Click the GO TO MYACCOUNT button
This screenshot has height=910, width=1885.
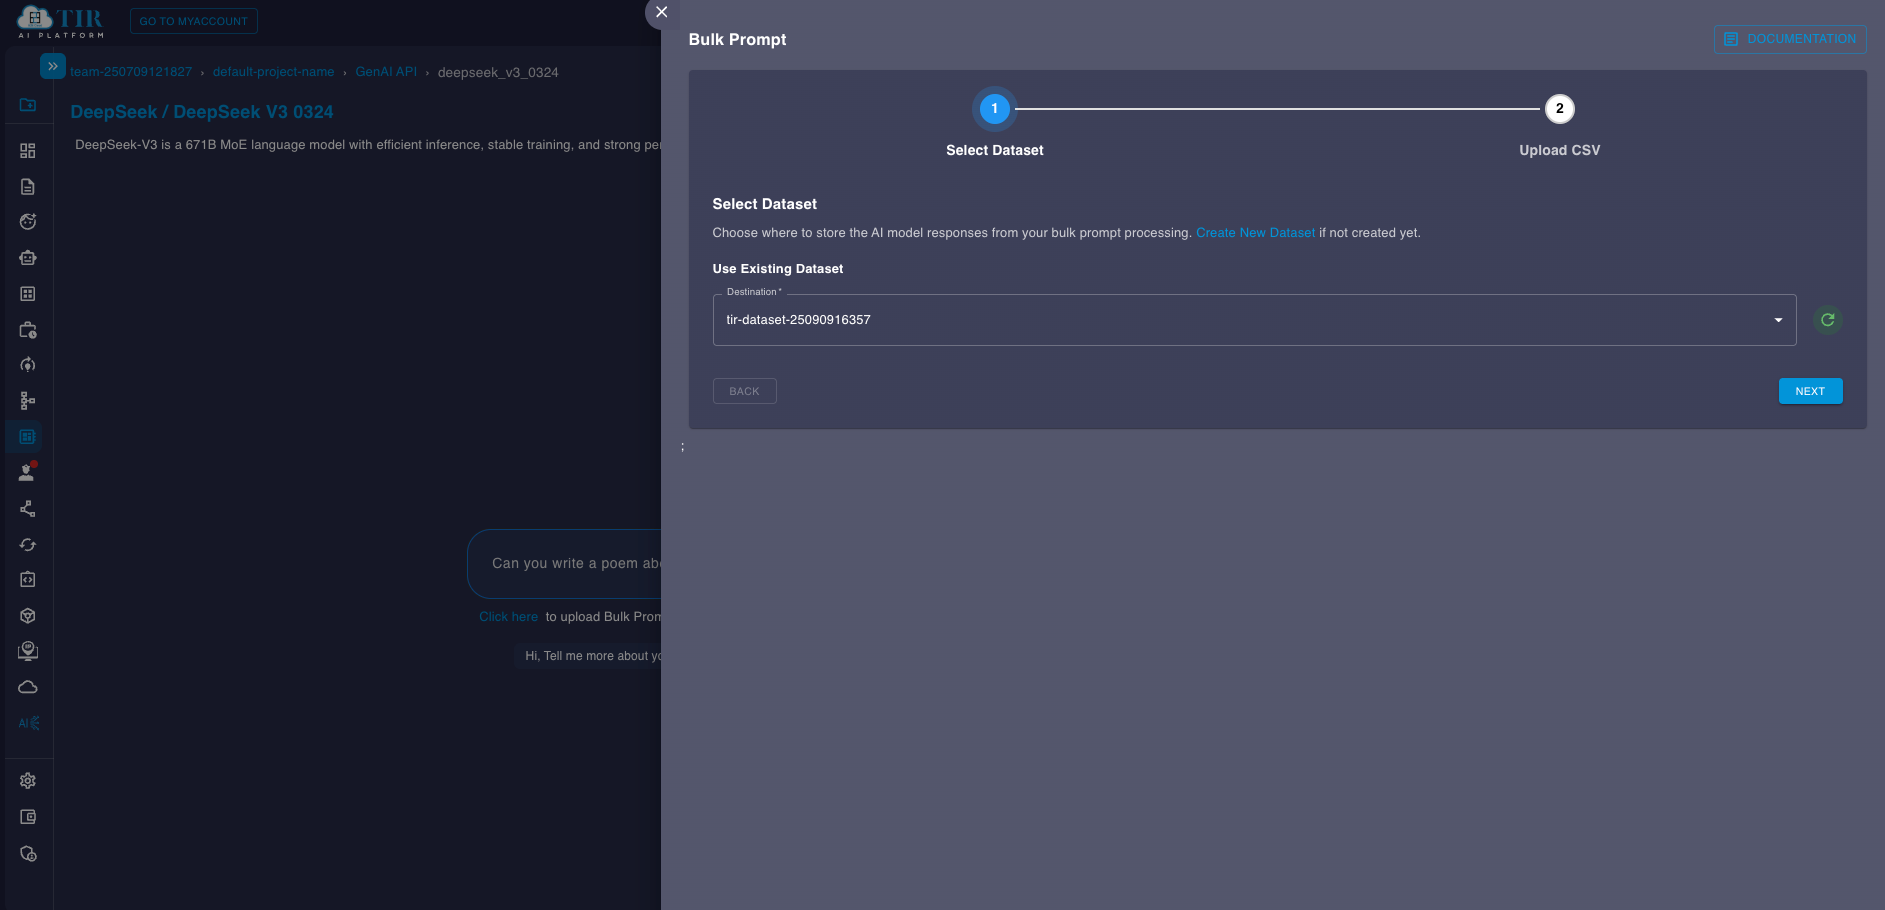click(193, 21)
